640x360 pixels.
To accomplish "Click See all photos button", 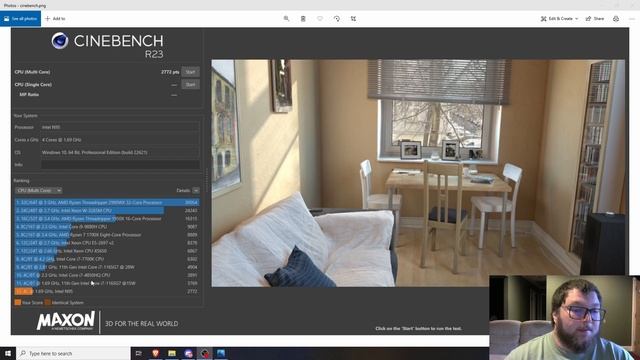I will tap(20, 19).
